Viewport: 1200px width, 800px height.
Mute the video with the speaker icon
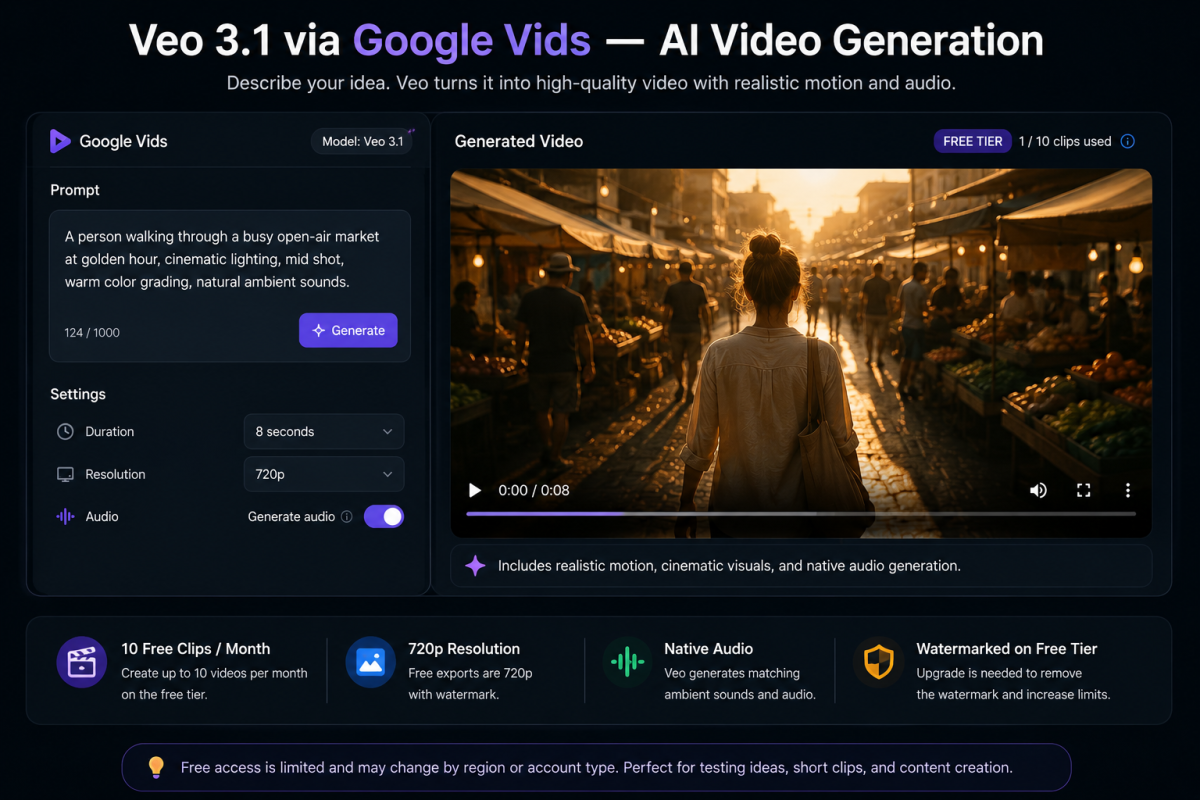1039,490
